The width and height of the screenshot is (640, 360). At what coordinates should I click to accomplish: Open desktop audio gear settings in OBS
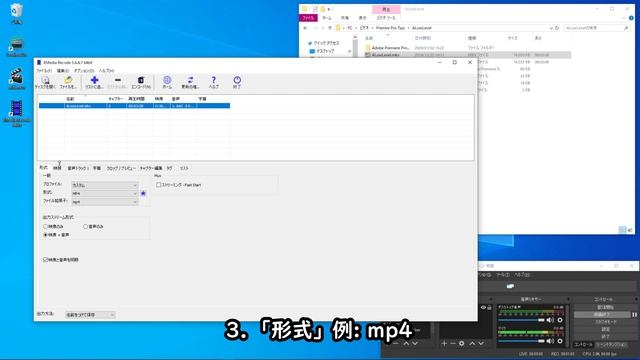[x=560, y=320]
